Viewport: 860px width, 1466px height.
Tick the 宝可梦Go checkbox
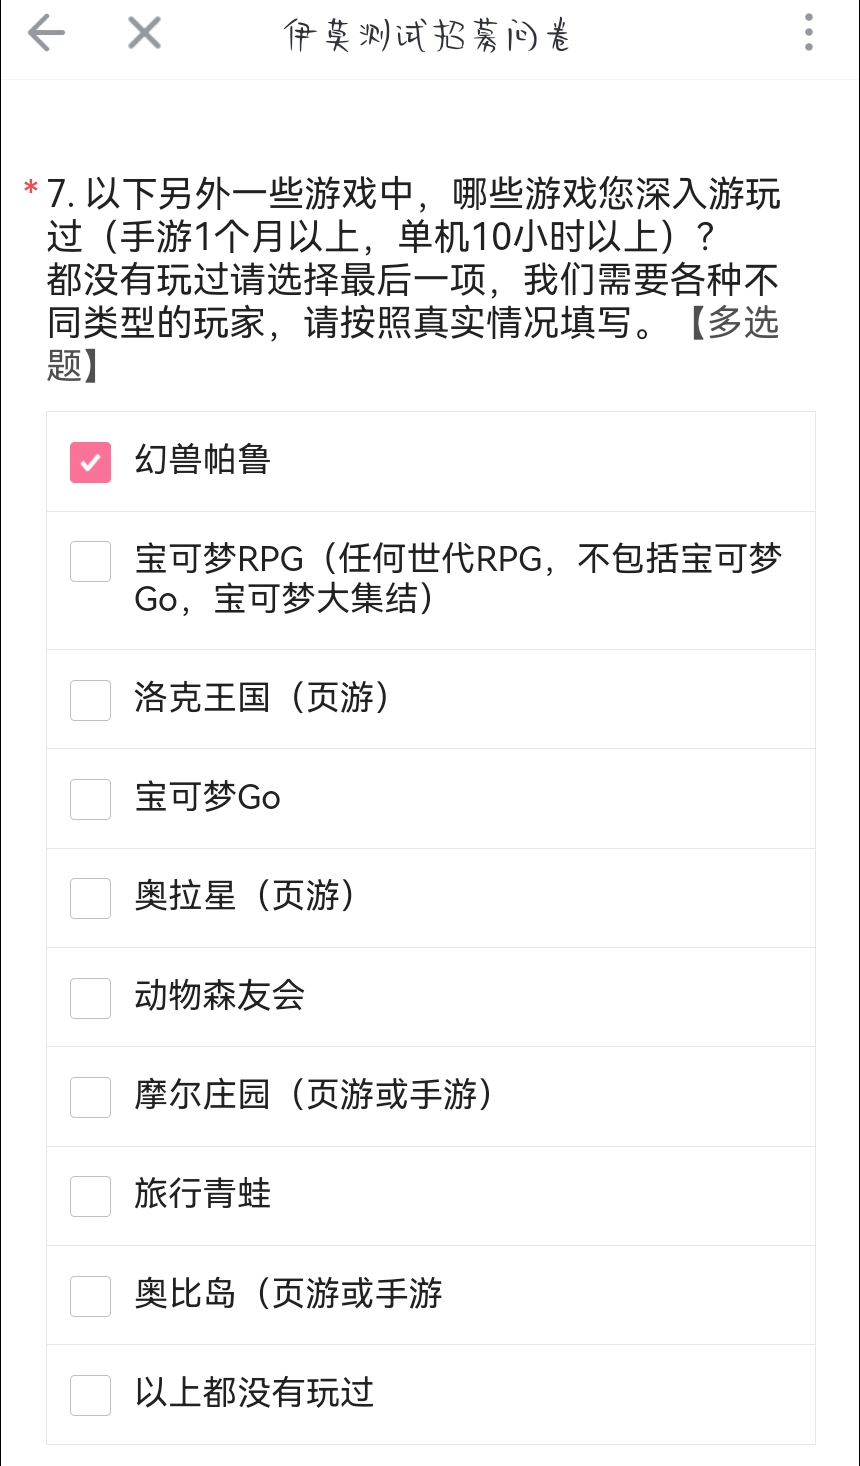[90, 799]
